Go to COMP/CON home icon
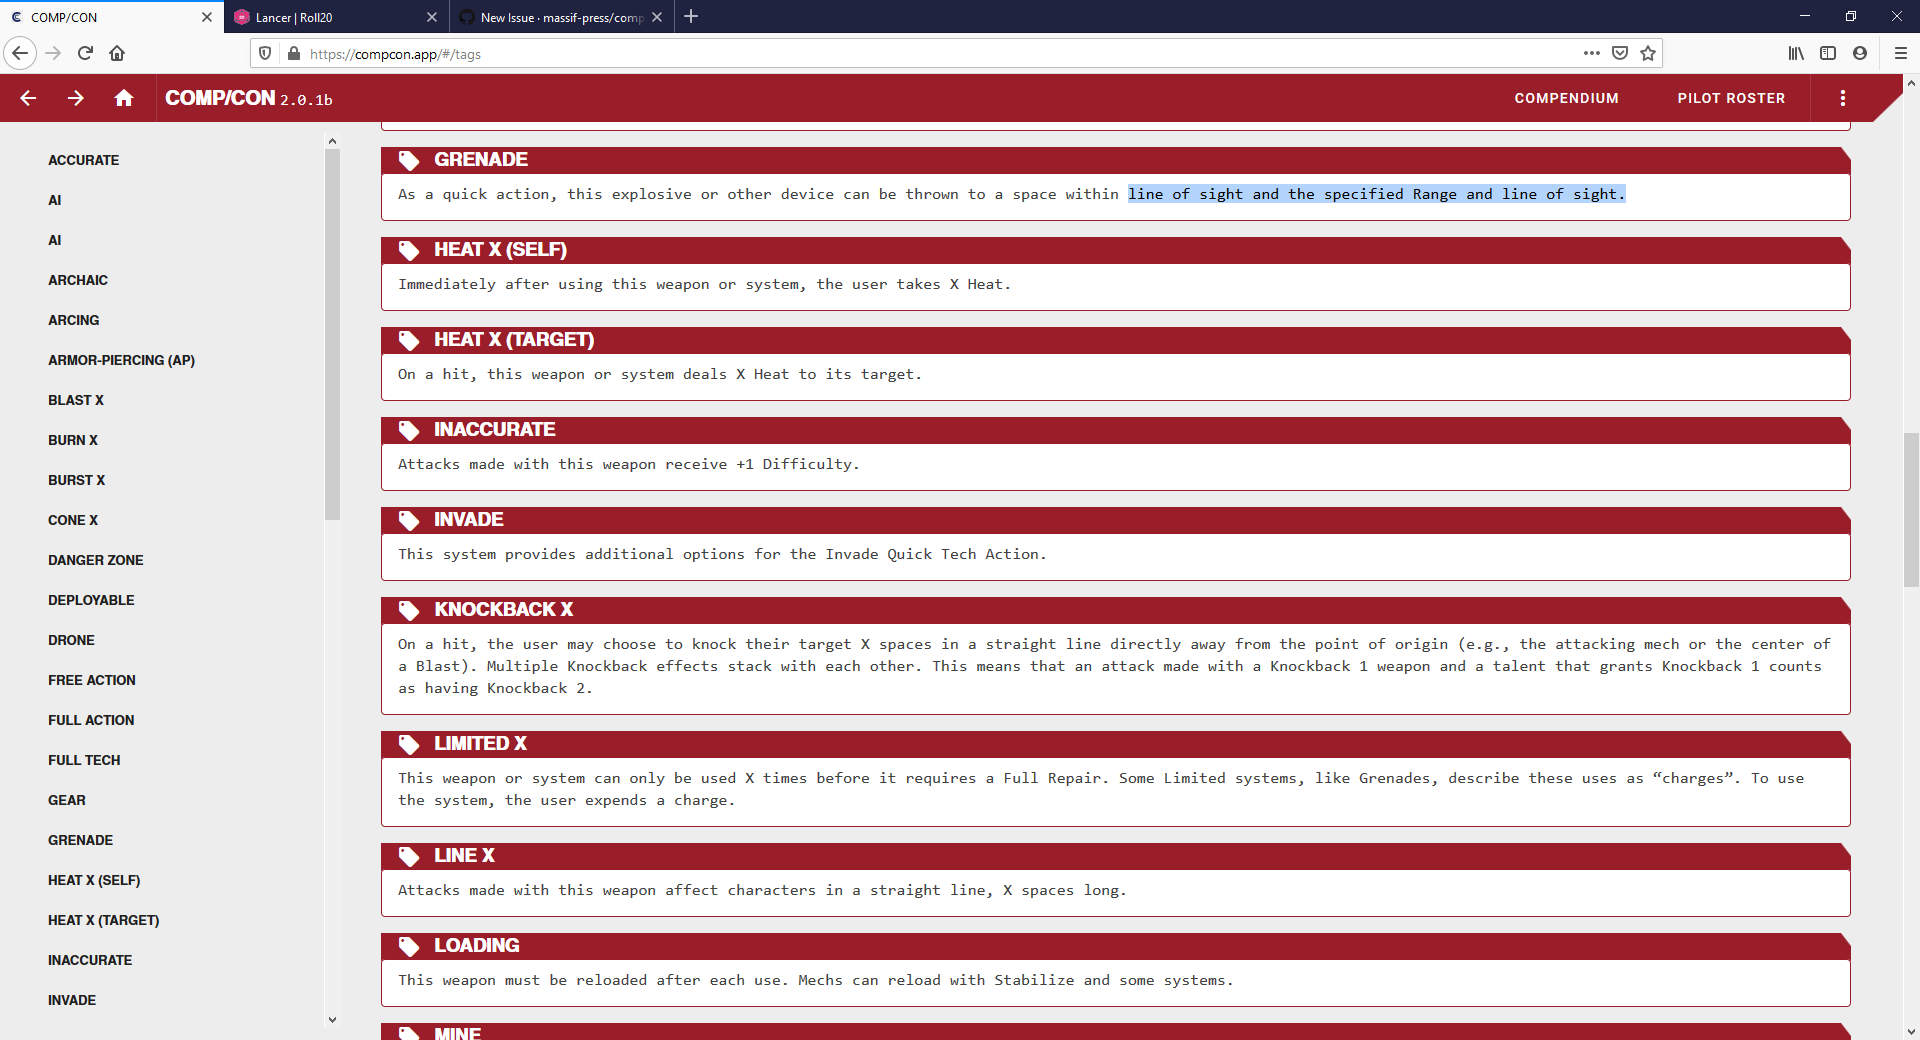This screenshot has width=1920, height=1040. pos(124,98)
